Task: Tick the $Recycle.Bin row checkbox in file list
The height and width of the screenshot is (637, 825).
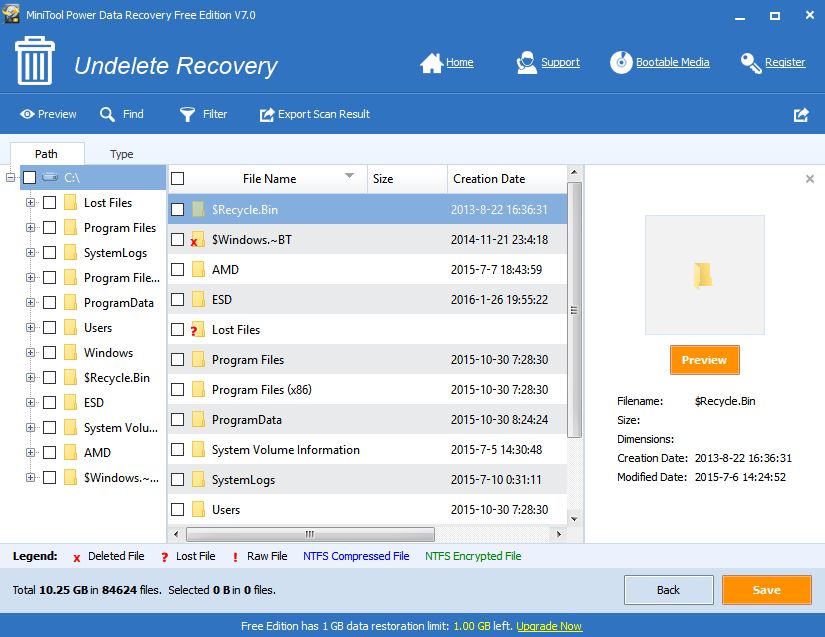Action: coord(178,209)
